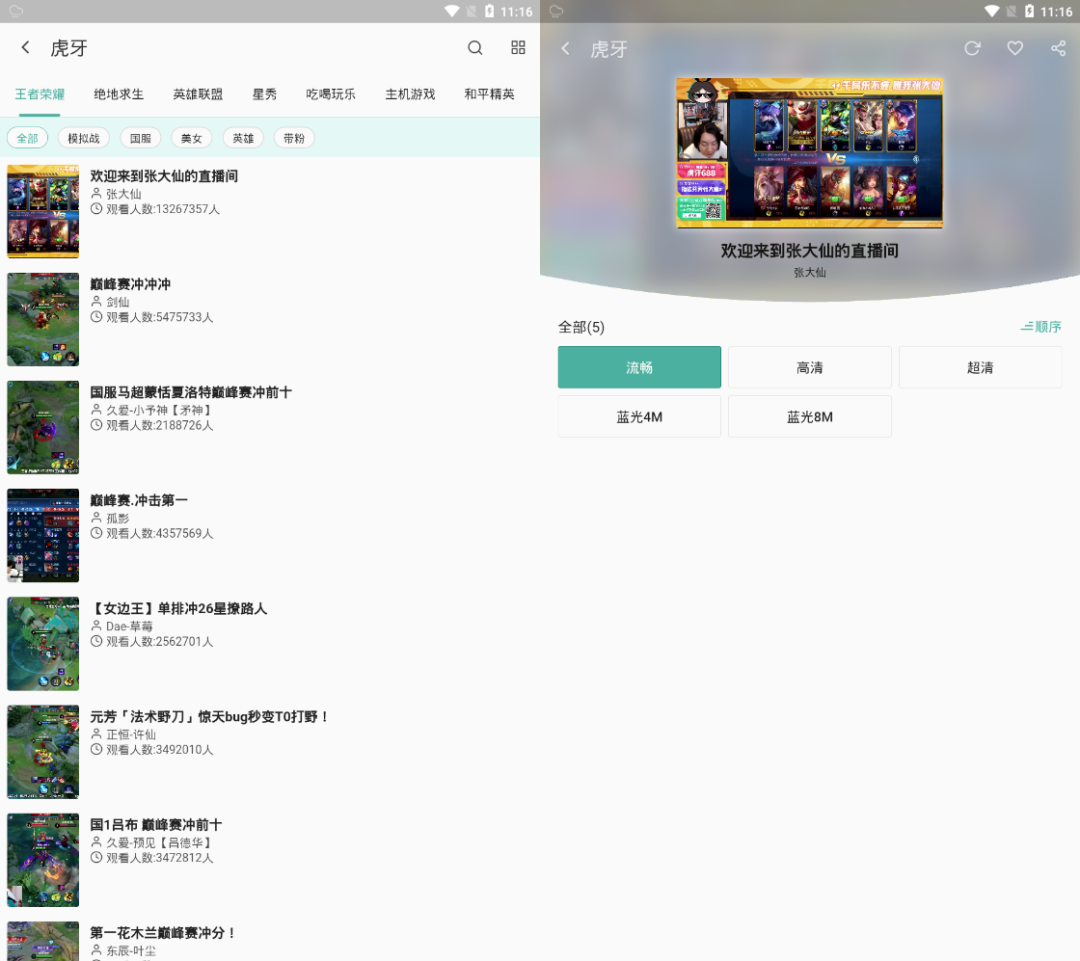Choose the 流畅 quality option
This screenshot has height=961, width=1080.
(639, 367)
